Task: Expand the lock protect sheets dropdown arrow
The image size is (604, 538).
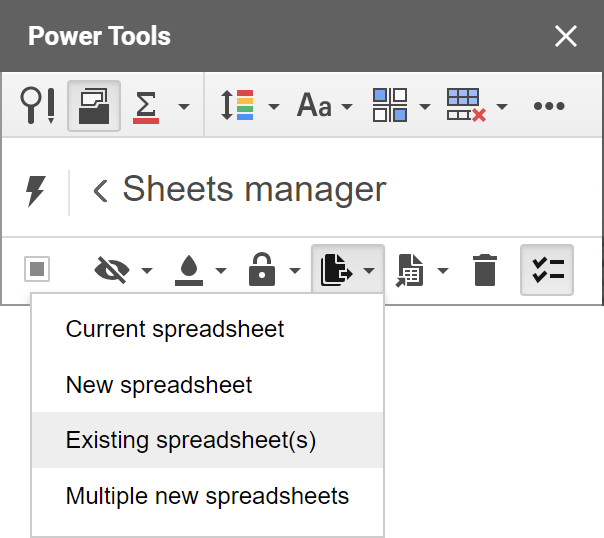Action: click(x=295, y=271)
